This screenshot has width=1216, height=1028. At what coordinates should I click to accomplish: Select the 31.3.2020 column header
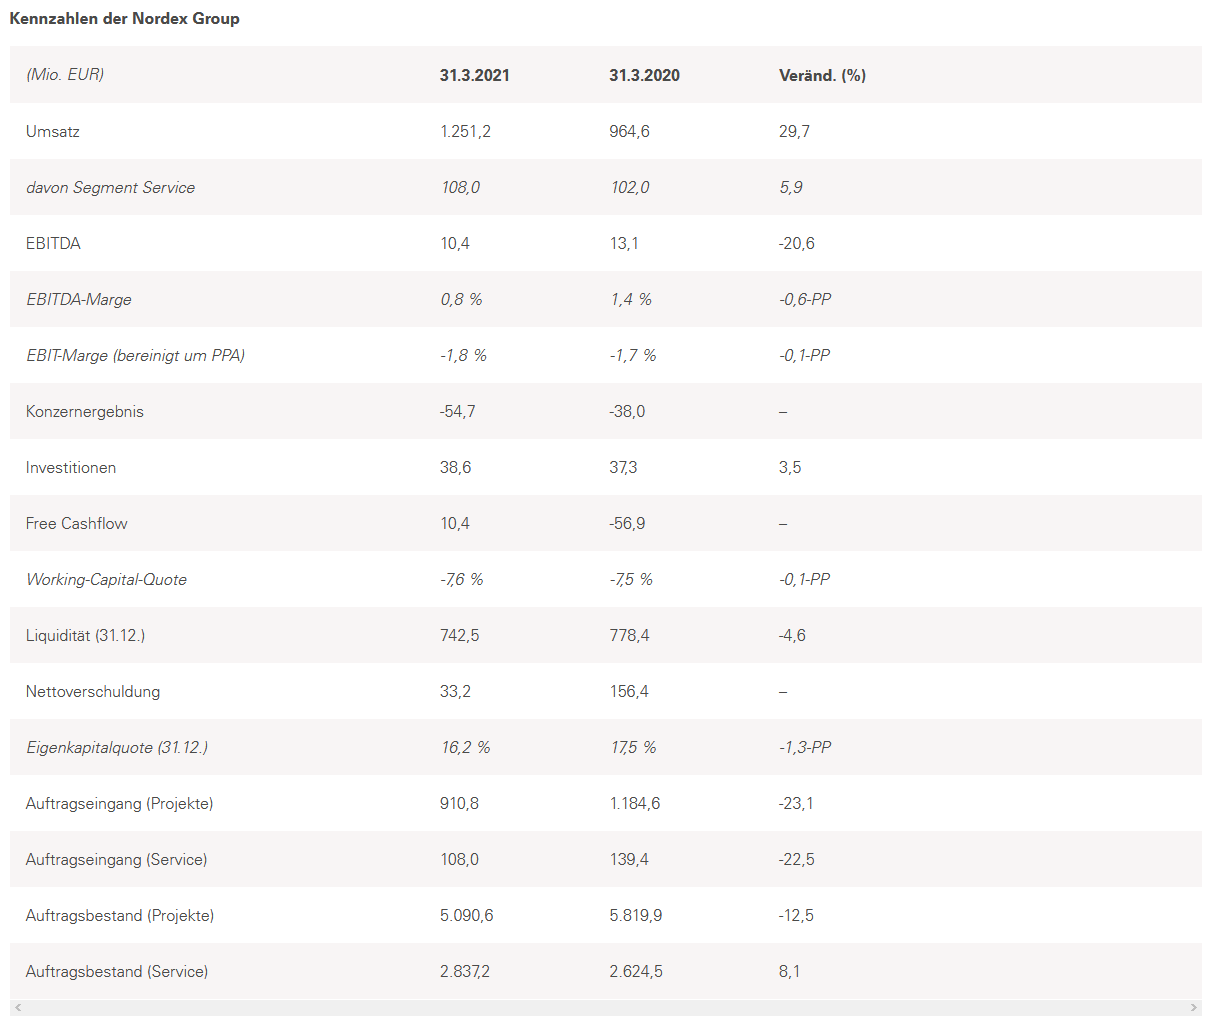pos(644,75)
